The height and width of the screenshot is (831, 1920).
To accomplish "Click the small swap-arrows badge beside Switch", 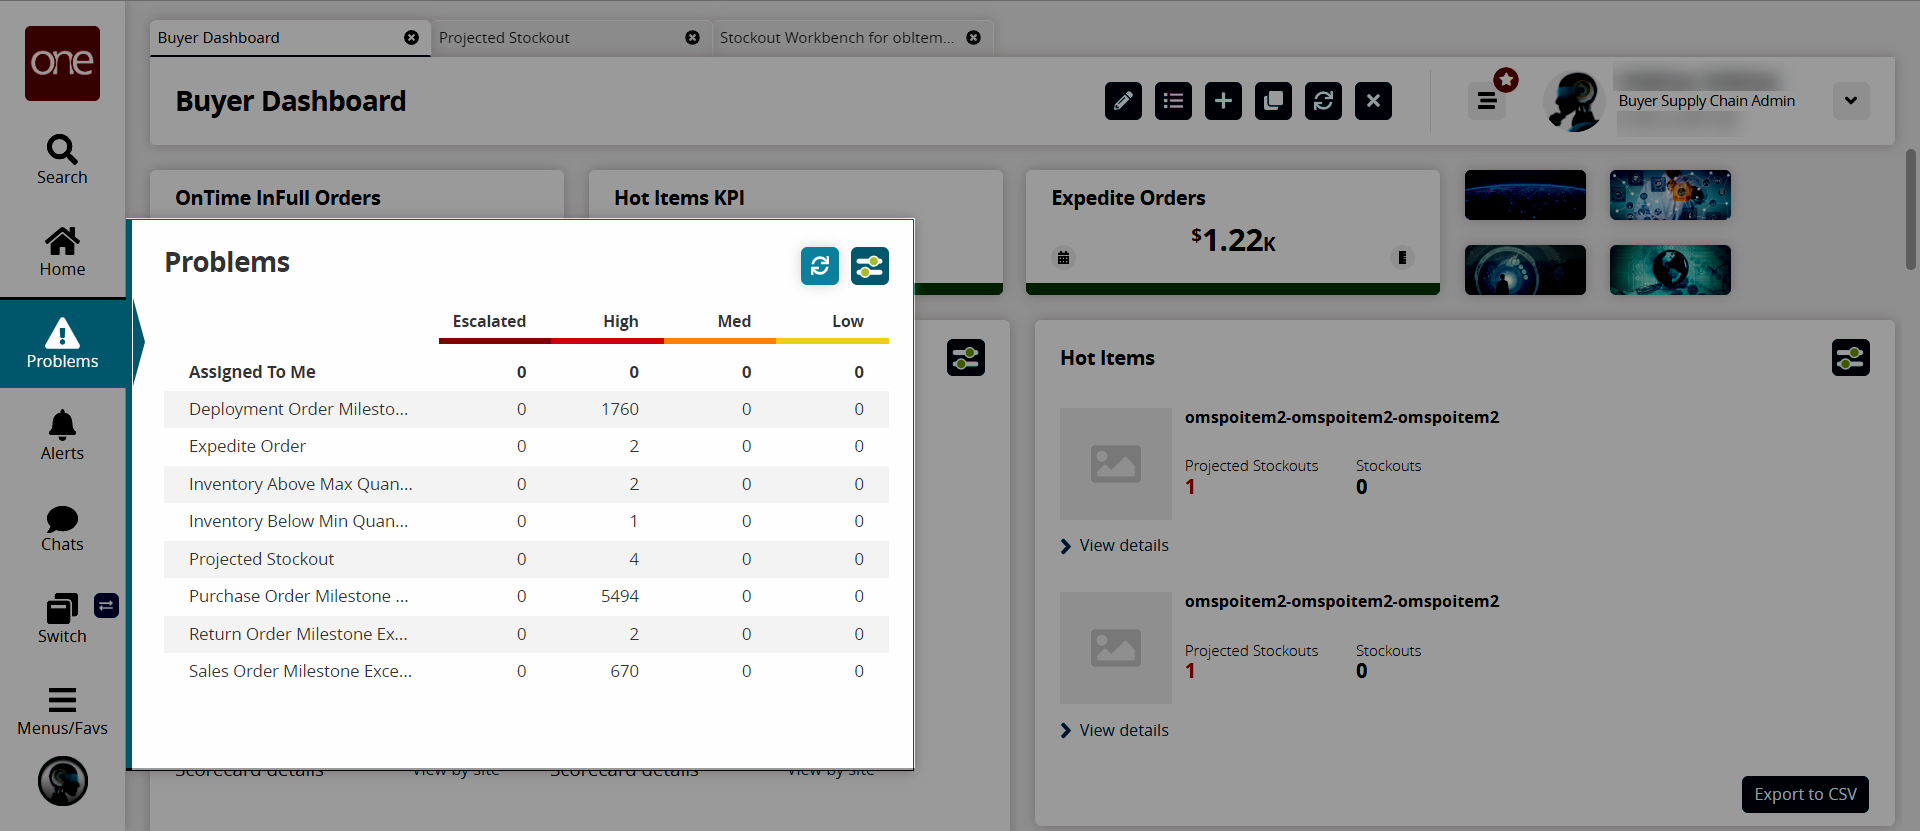I will click(106, 605).
